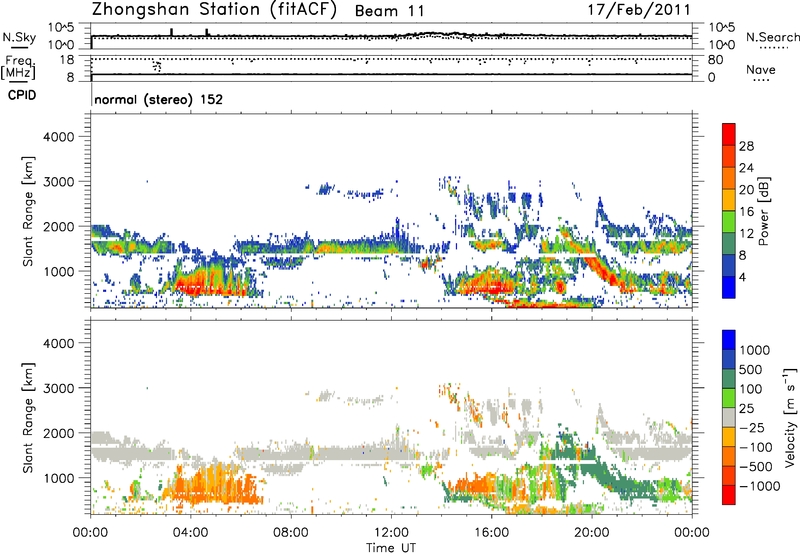Select the Time UT axis title
Image resolution: width=800 pixels, height=554 pixels.
coord(391,548)
